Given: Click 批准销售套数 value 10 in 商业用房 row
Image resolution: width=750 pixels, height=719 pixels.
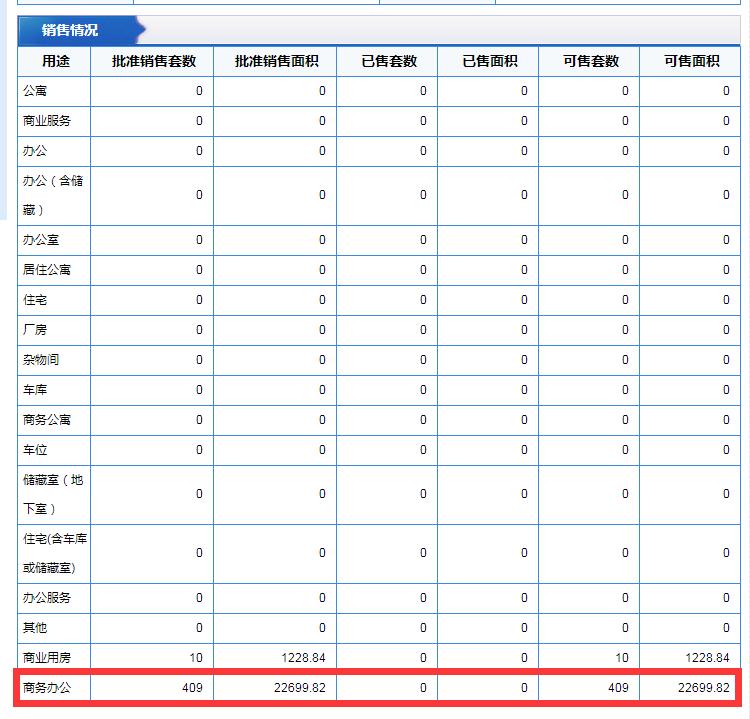Looking at the screenshot, I should tap(196, 658).
